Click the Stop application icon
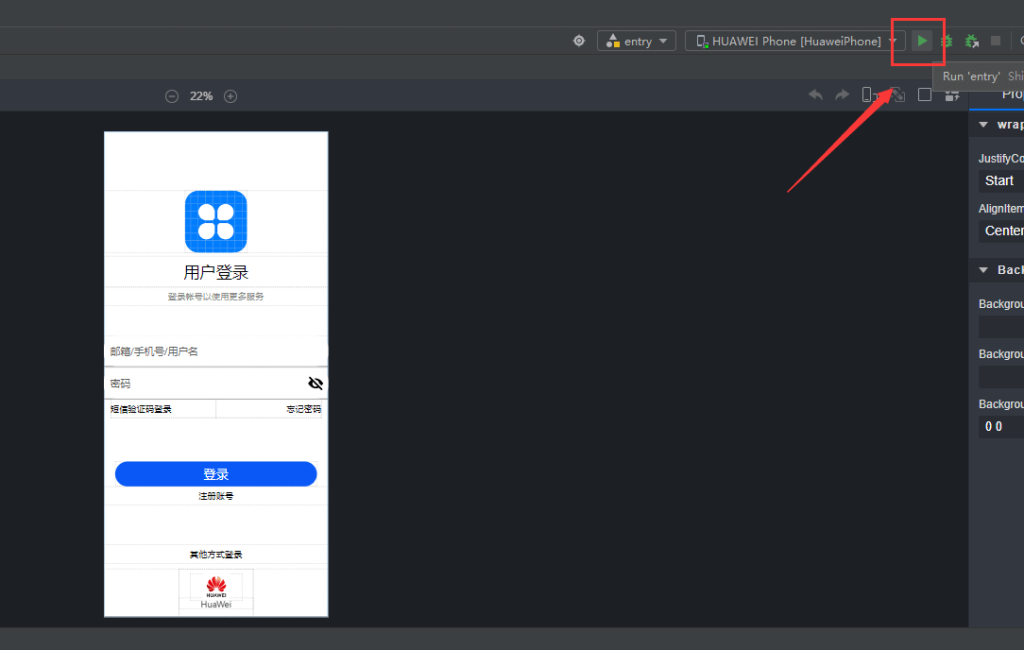1024x650 pixels. 995,41
